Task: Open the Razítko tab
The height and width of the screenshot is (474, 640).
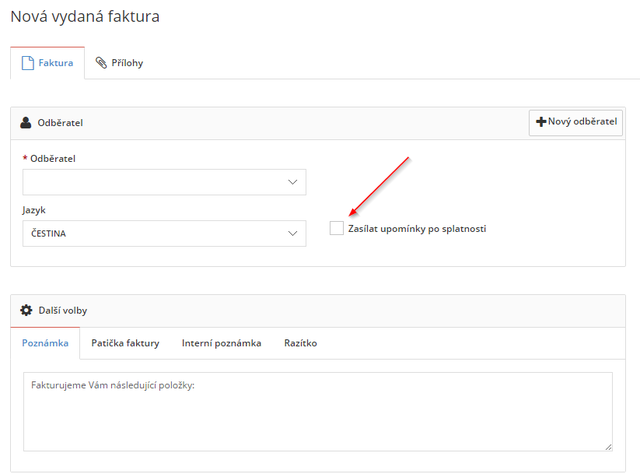Action: pyautogui.click(x=300, y=343)
